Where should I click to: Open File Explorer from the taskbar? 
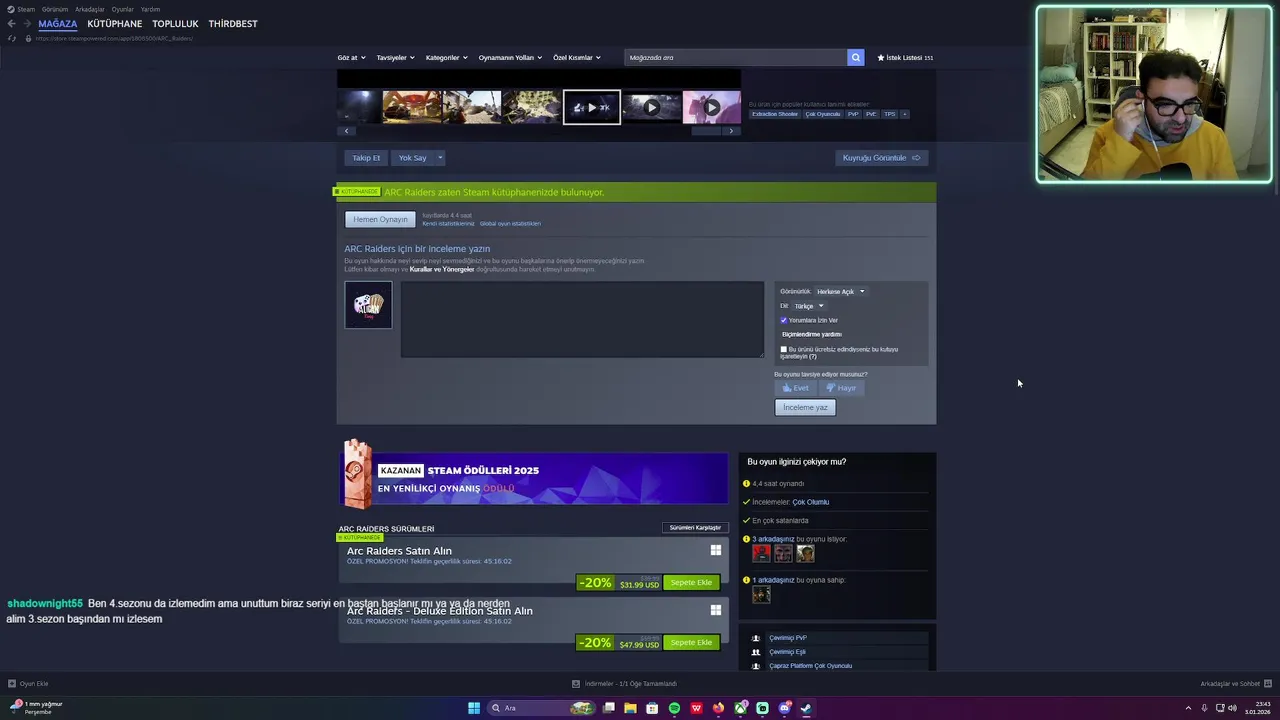(x=630, y=708)
